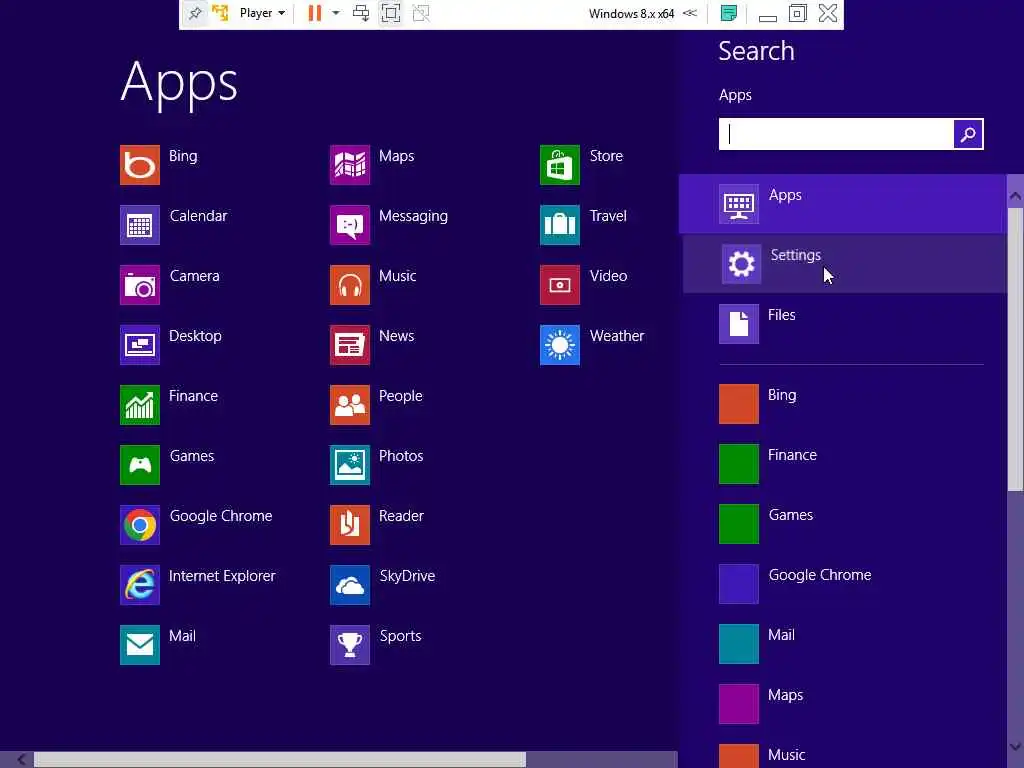
Task: Click the horizontal scrollbar at bottom
Action: pyautogui.click(x=280, y=760)
